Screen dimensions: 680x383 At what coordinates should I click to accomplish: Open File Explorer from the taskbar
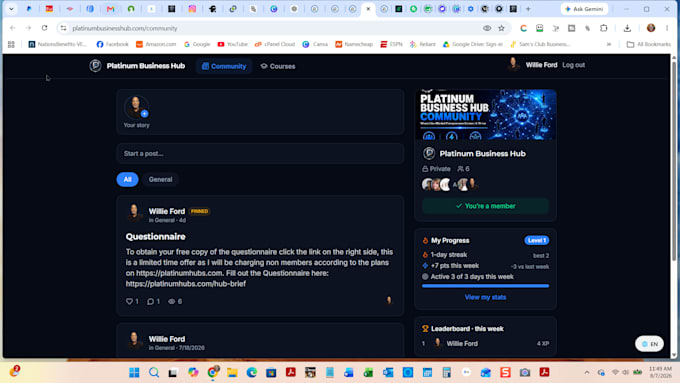[232, 372]
